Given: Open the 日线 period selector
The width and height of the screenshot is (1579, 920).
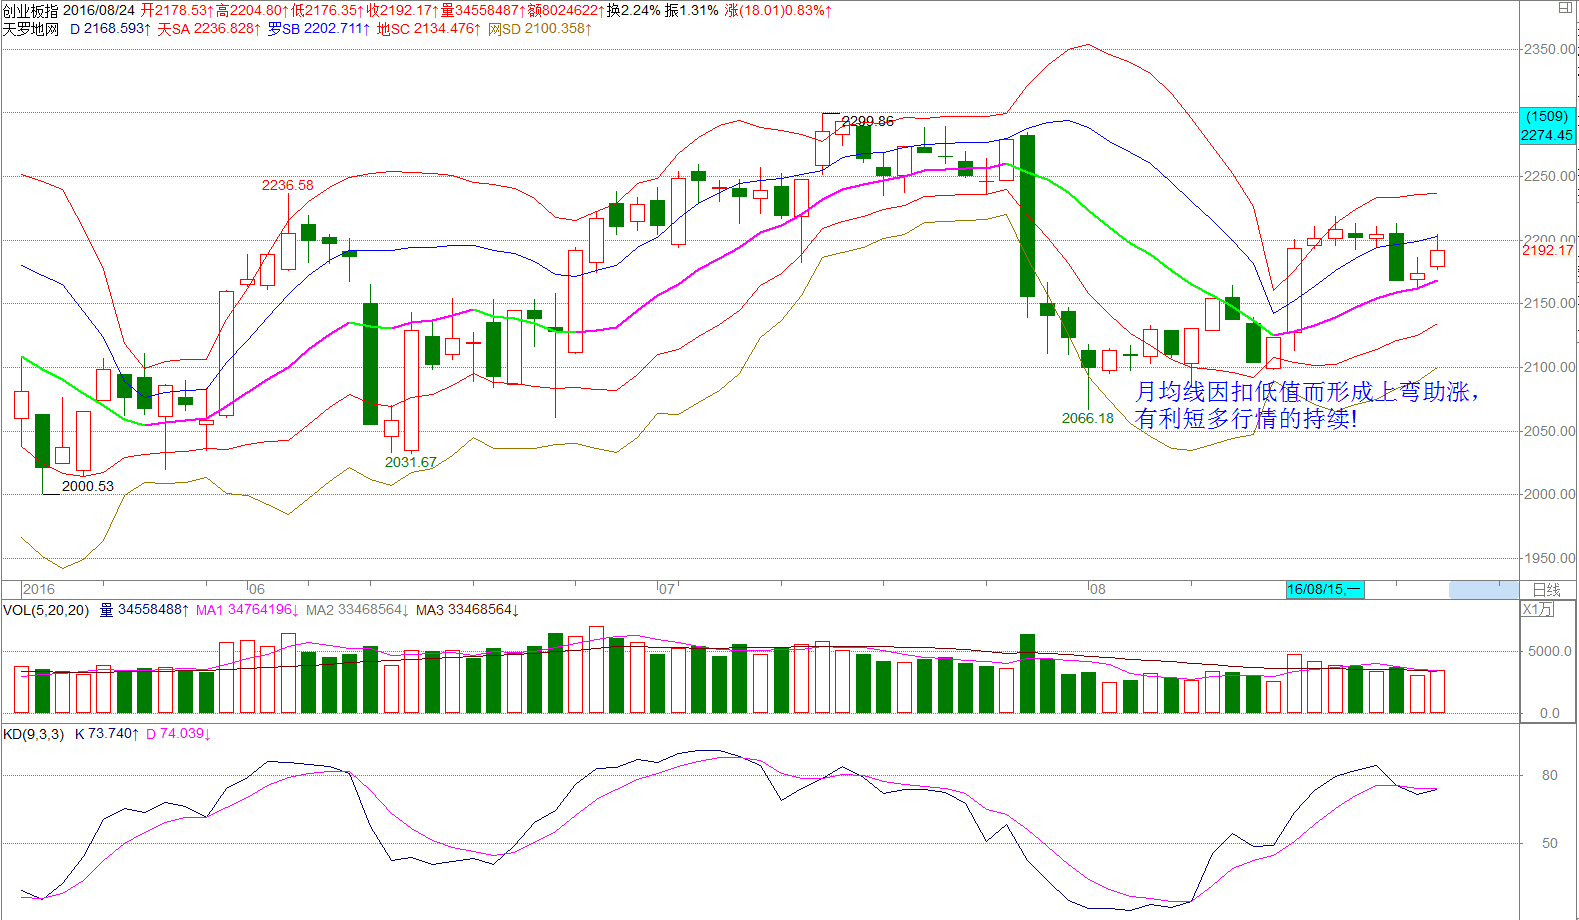Looking at the screenshot, I should pos(1546,590).
